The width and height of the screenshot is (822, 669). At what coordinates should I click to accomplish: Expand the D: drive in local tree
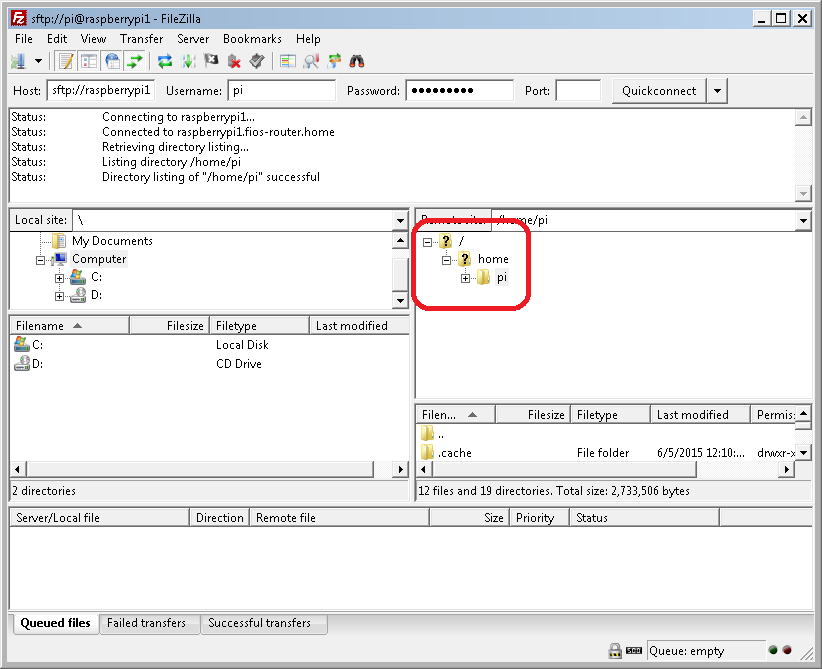click(x=59, y=297)
